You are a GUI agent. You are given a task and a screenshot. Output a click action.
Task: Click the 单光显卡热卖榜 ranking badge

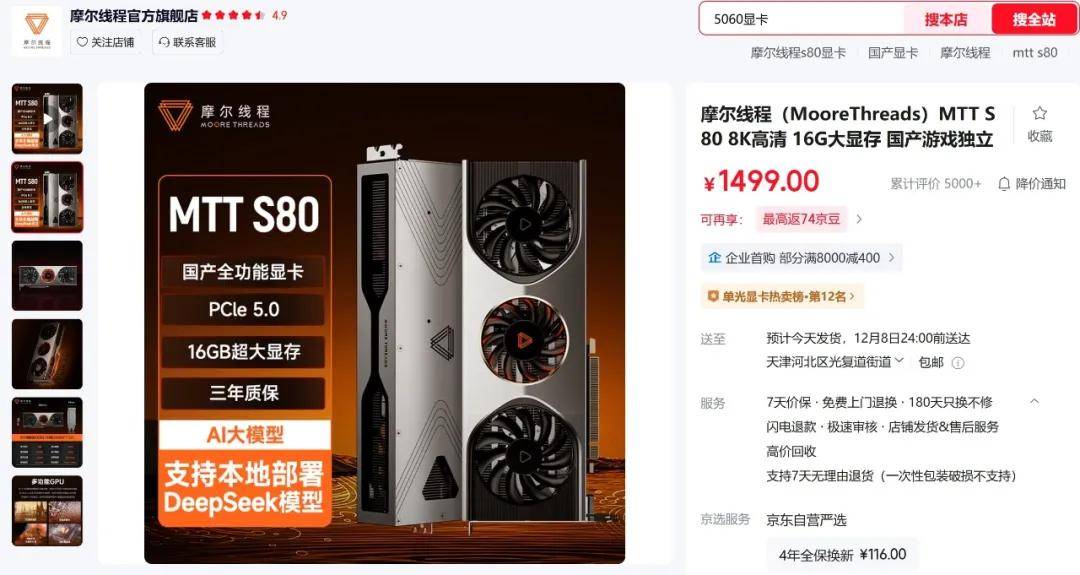click(x=782, y=296)
